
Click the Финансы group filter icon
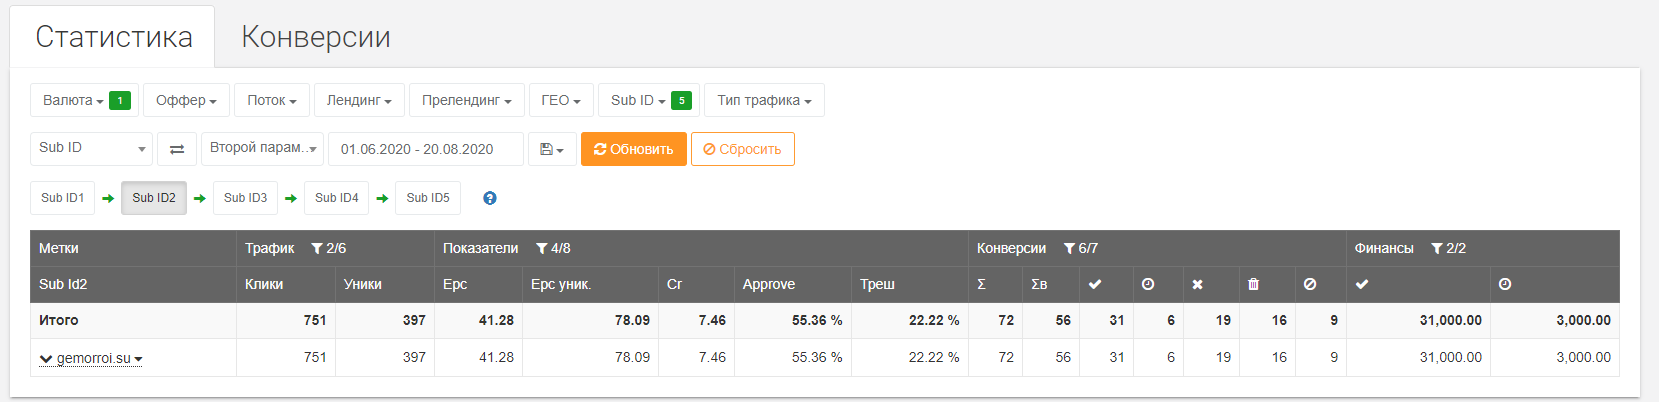(x=1437, y=248)
